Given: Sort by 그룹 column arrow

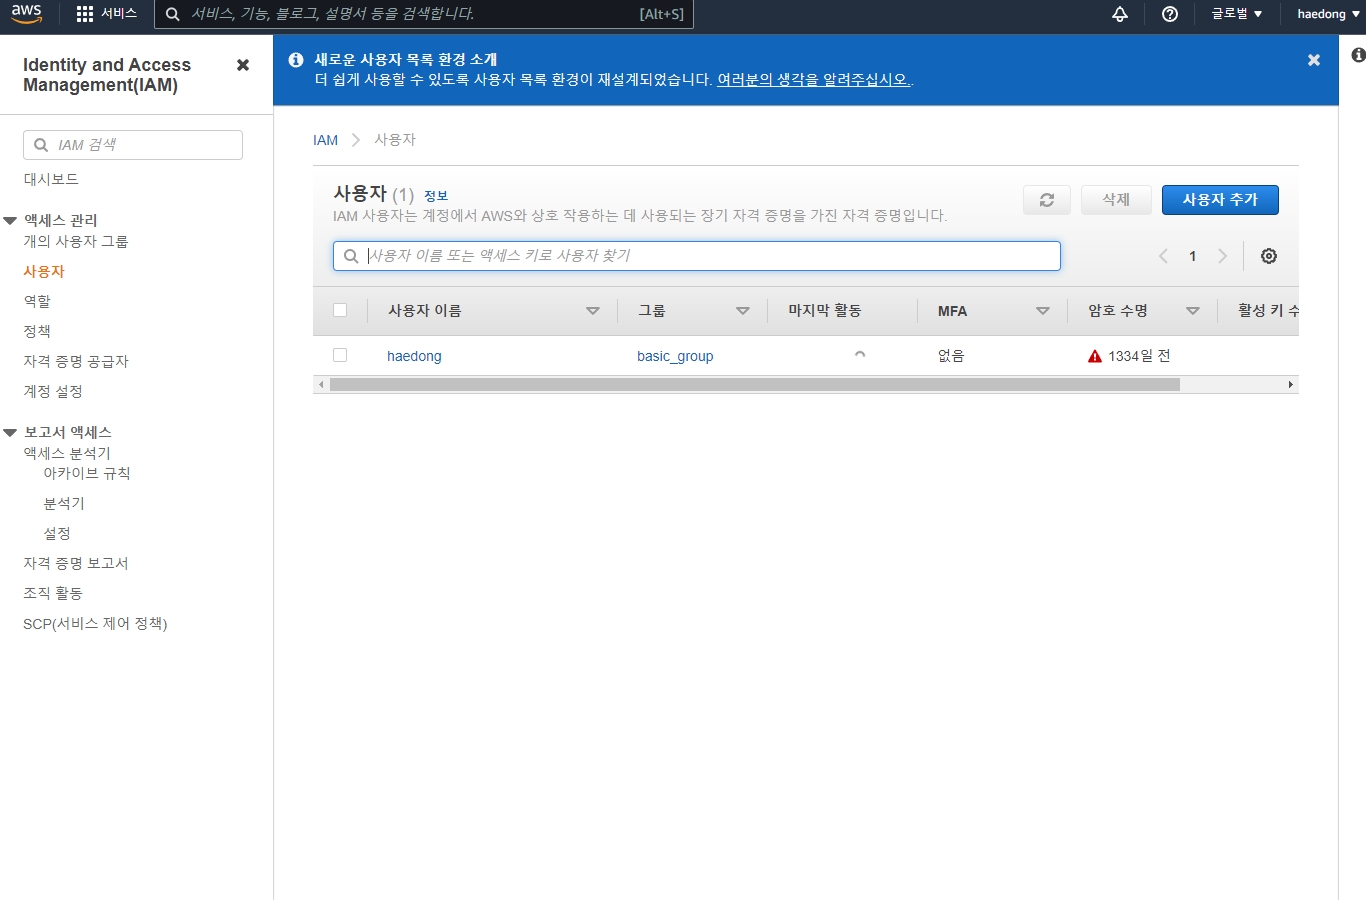Looking at the screenshot, I should click(743, 311).
